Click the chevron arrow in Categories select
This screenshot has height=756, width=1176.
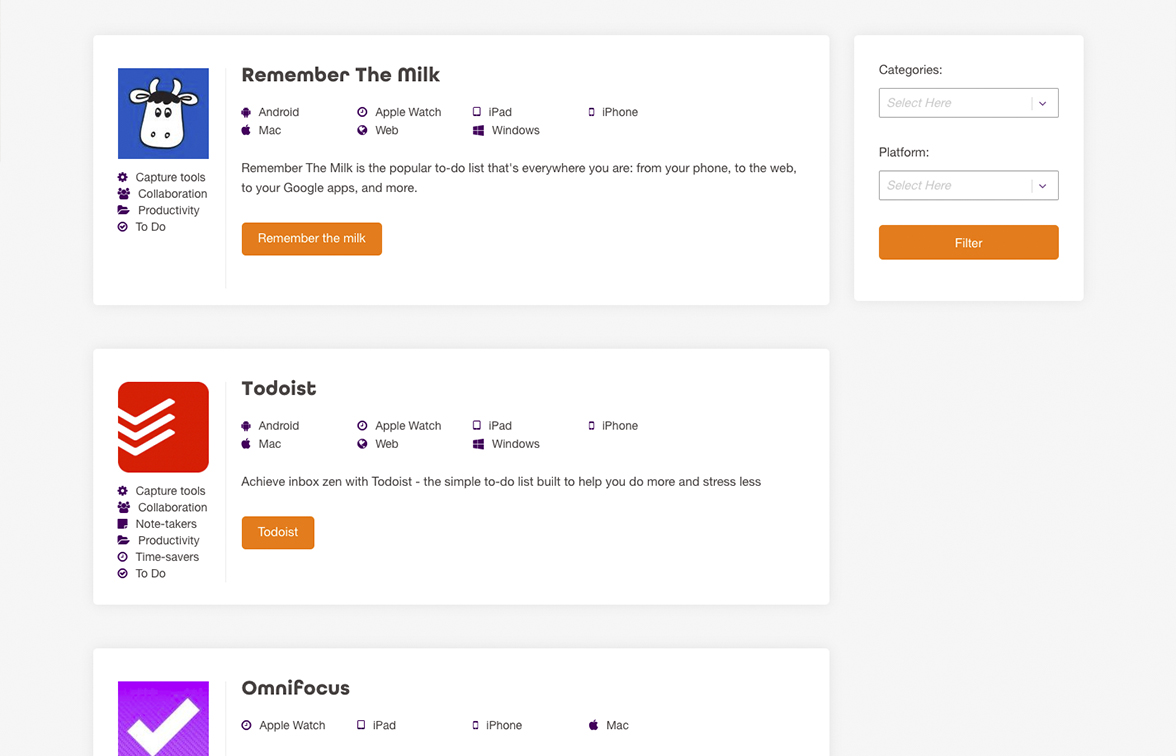click(x=1043, y=103)
